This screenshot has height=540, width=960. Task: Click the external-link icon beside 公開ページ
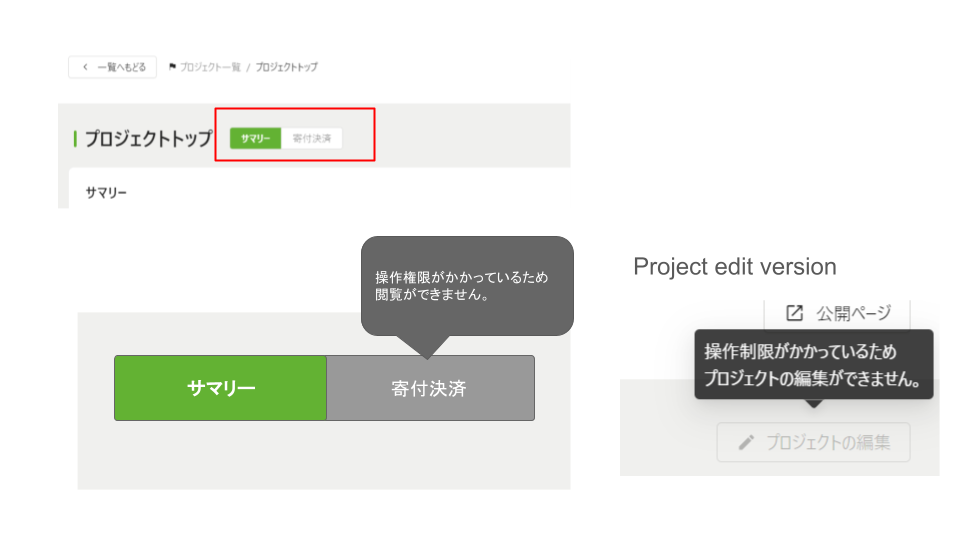coord(794,313)
